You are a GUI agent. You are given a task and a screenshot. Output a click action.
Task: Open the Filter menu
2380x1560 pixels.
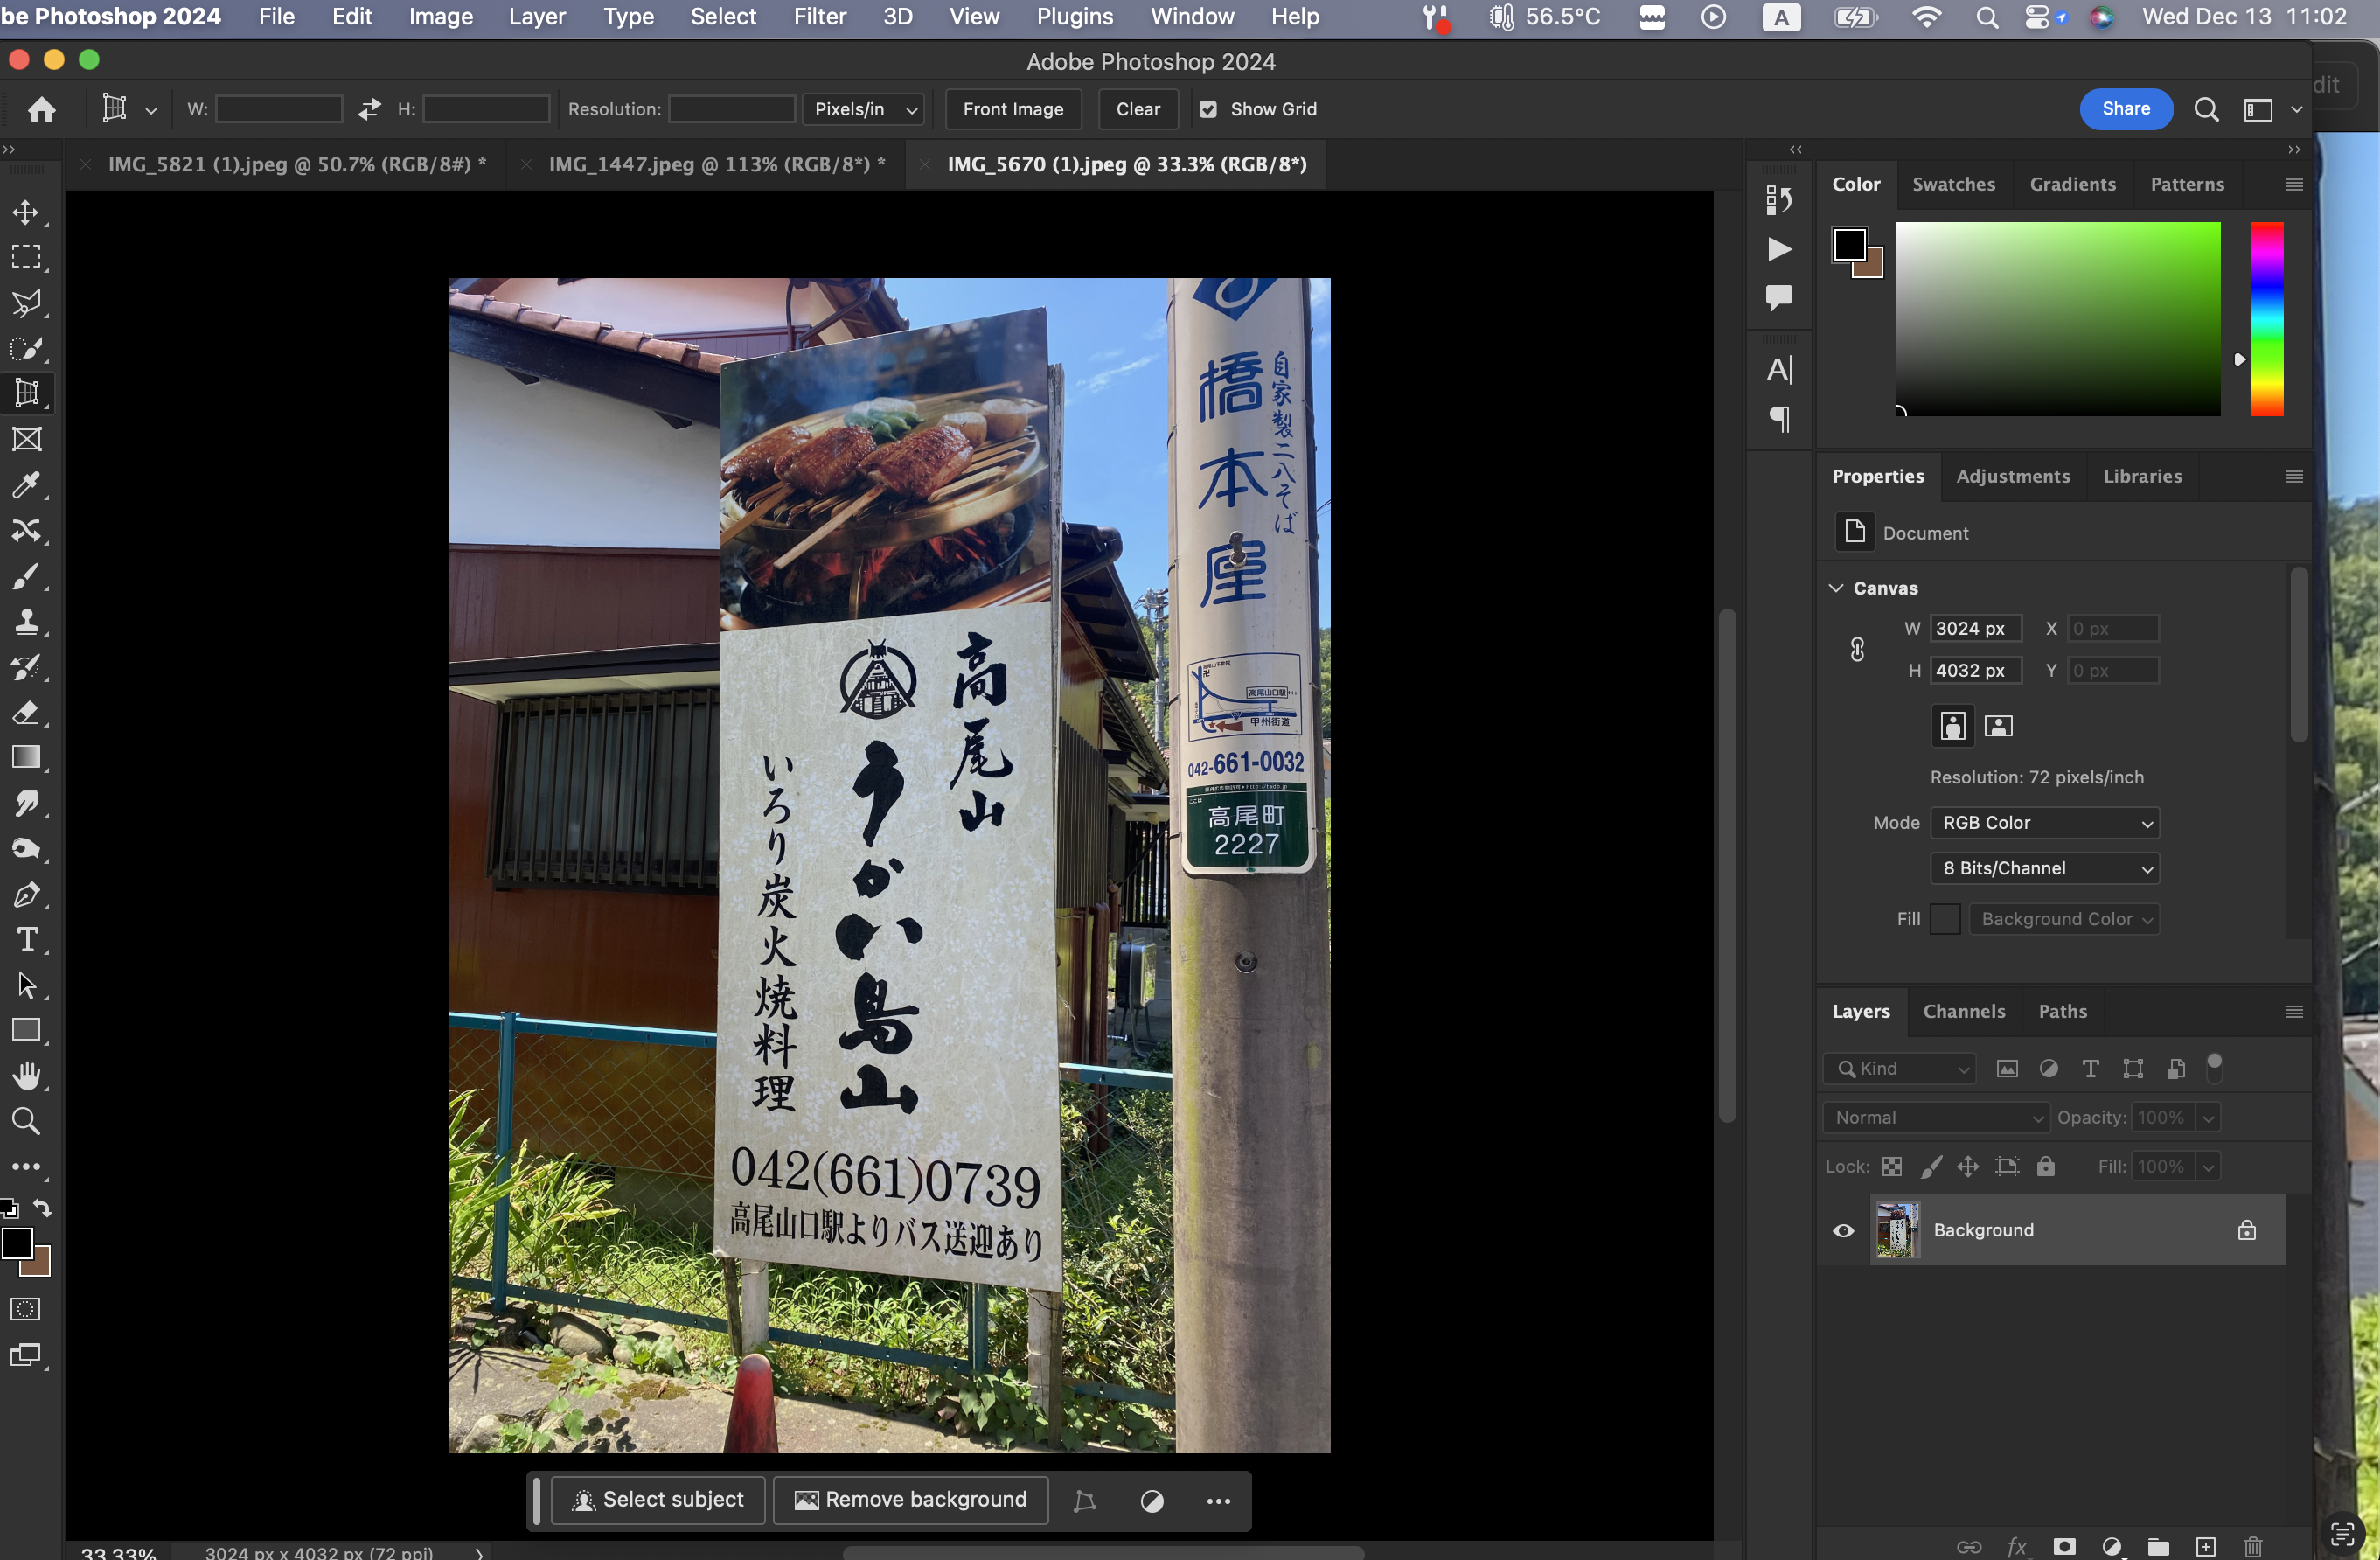[x=819, y=17]
